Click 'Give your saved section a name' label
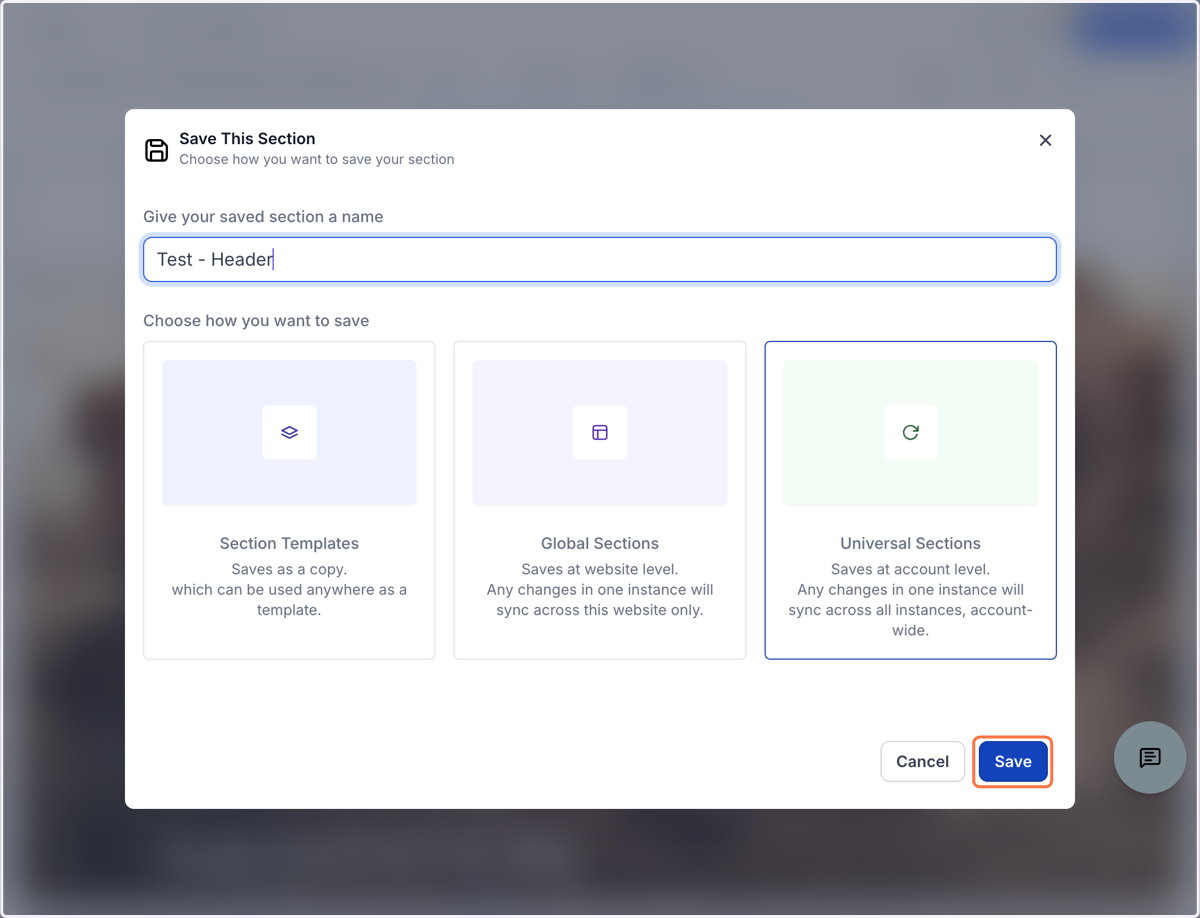This screenshot has width=1200, height=918. pyautogui.click(x=263, y=217)
